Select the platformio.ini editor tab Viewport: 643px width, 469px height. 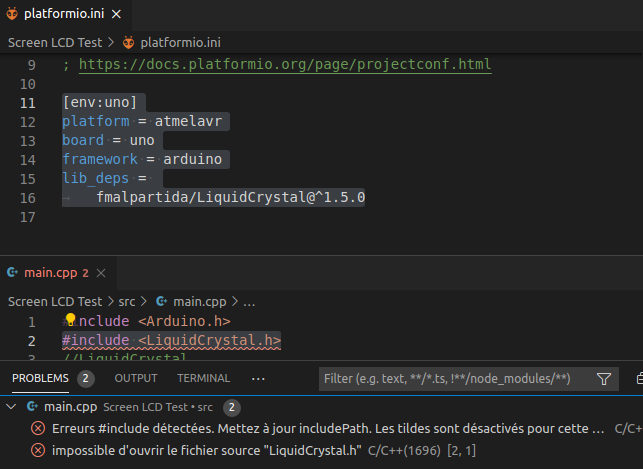66,14
